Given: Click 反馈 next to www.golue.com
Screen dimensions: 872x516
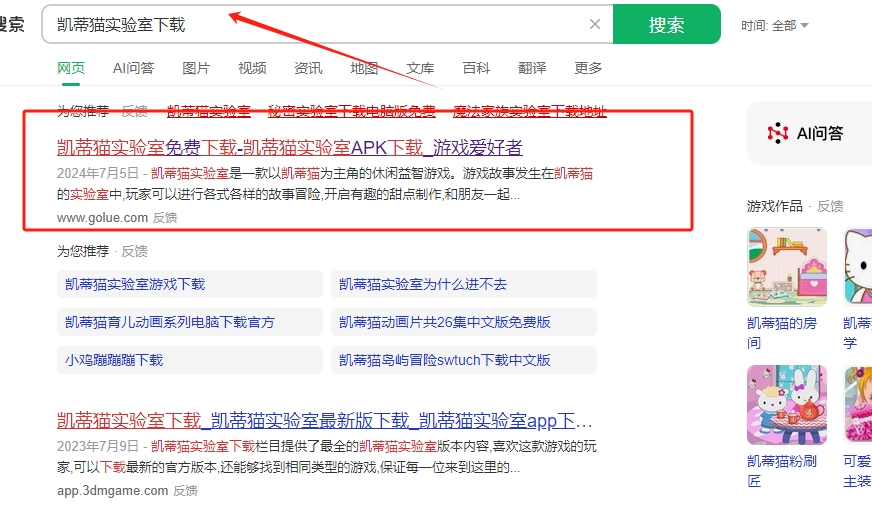Looking at the screenshot, I should [165, 217].
